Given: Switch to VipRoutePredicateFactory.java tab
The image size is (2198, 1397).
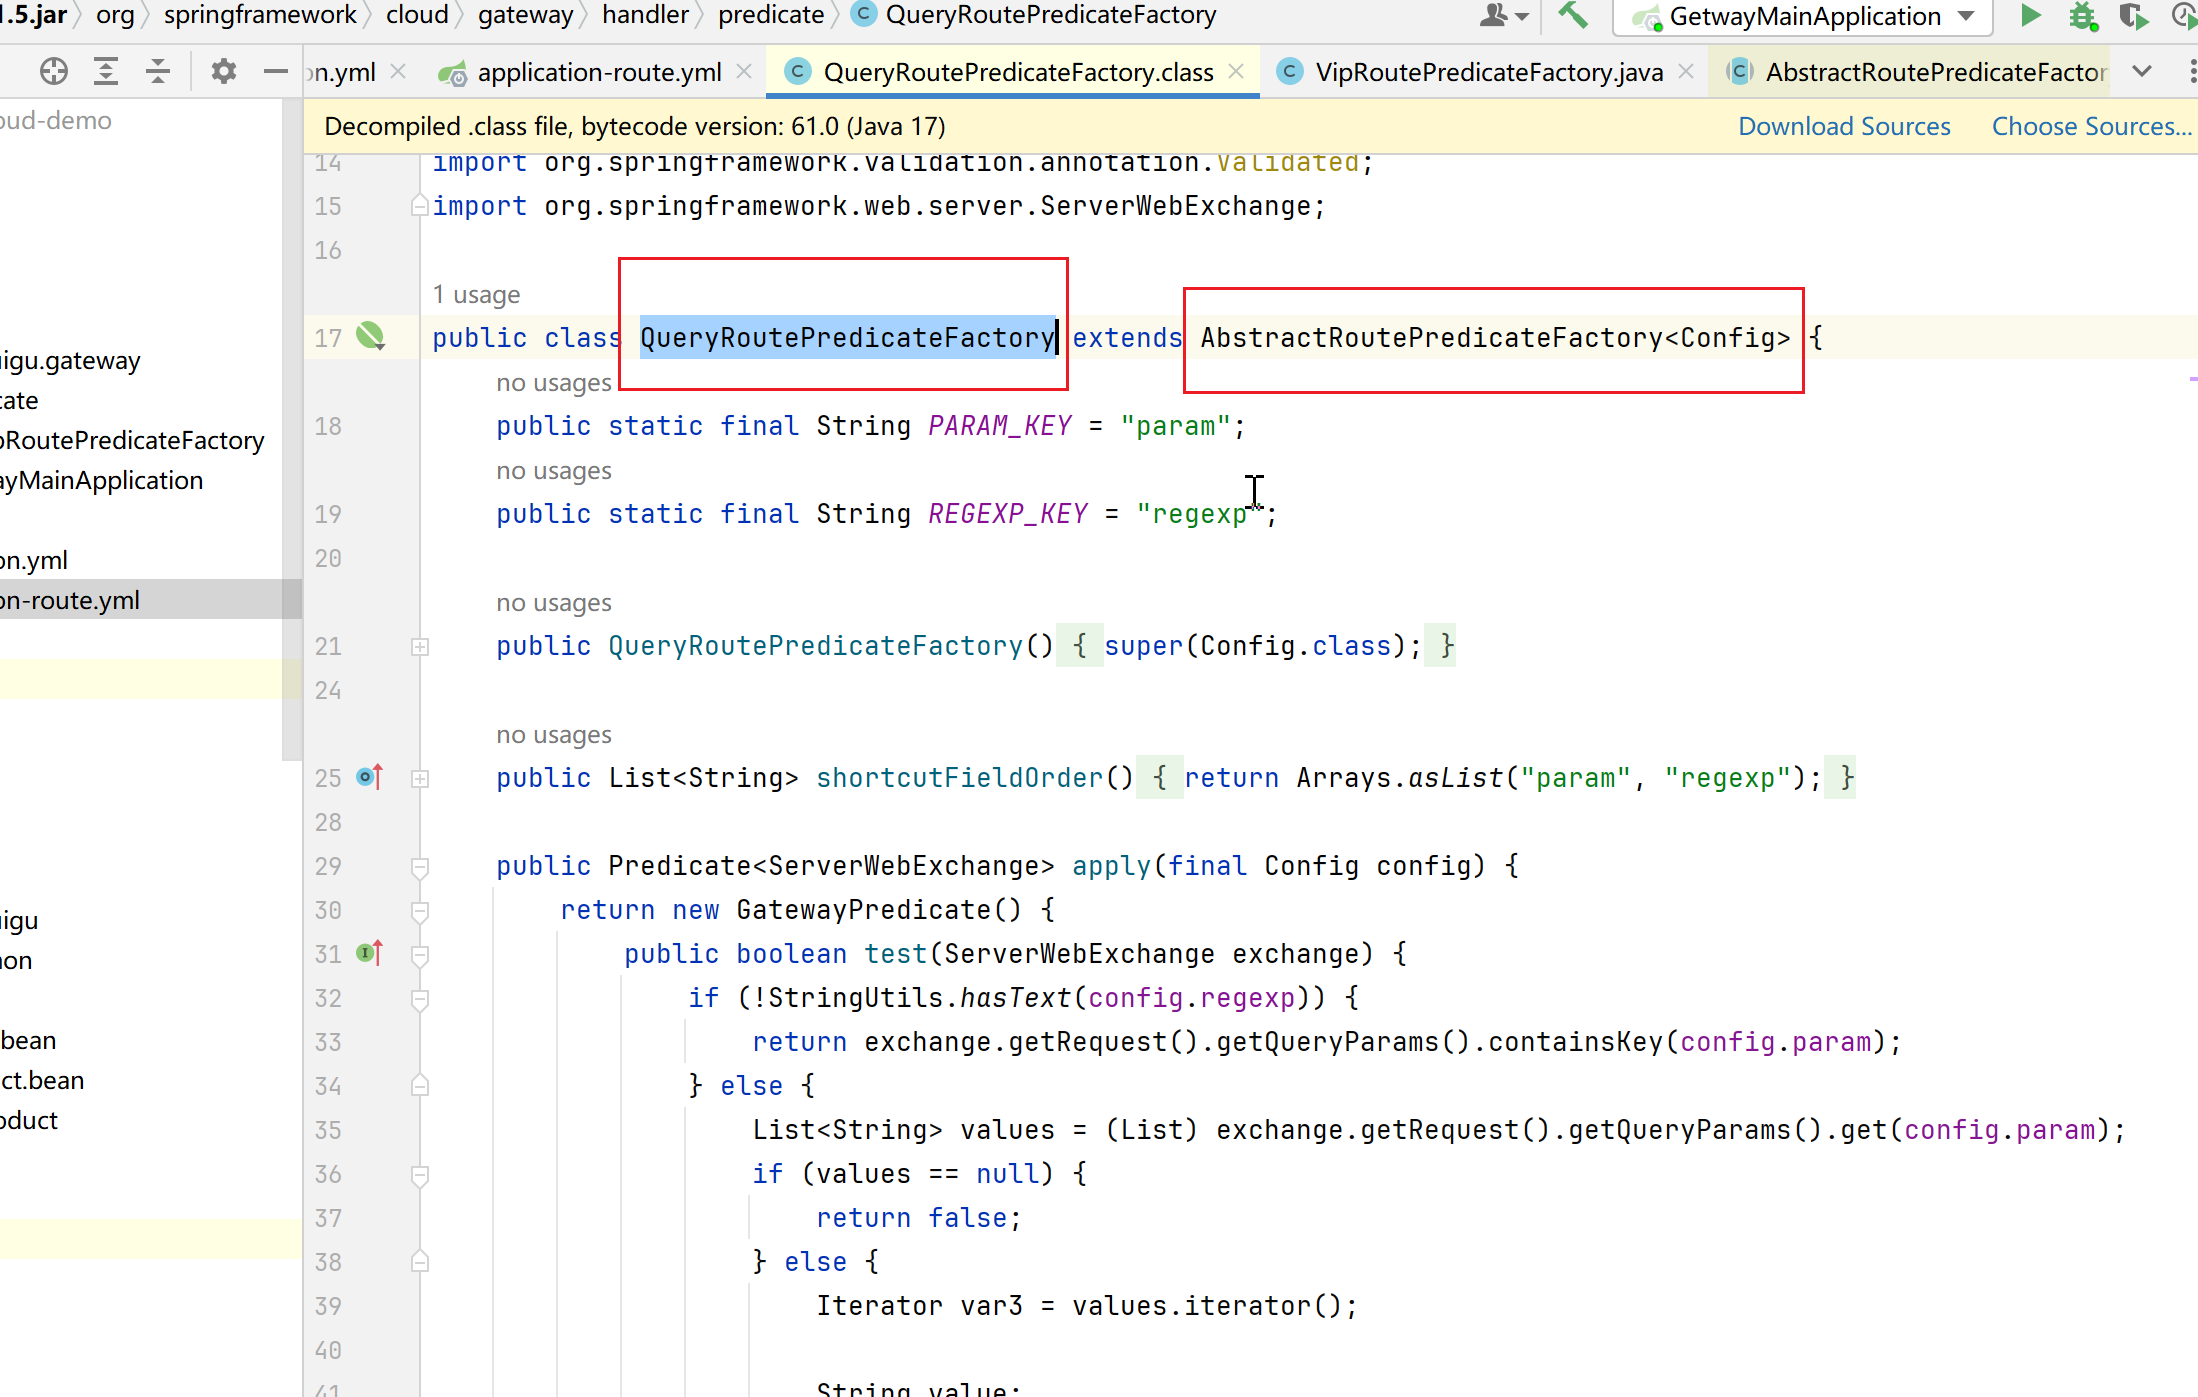Looking at the screenshot, I should [1488, 72].
